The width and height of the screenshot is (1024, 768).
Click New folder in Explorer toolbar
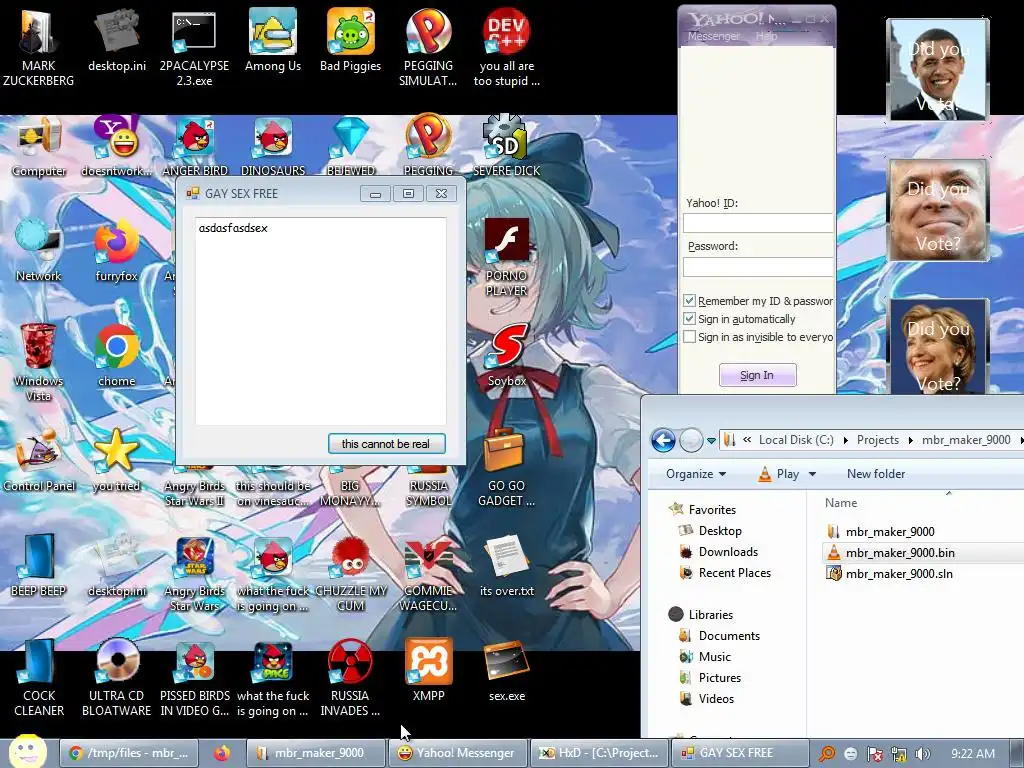876,473
